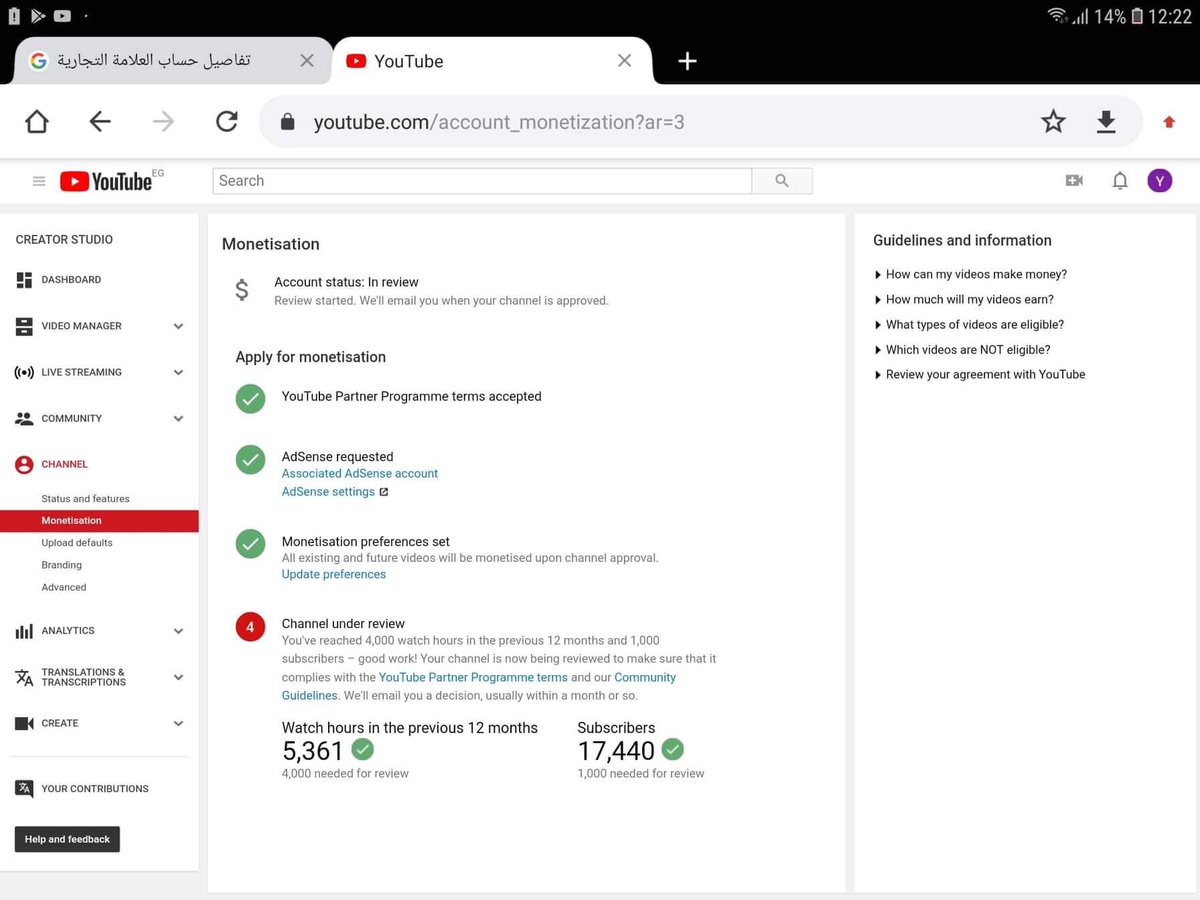Click the YouTube search input field
The height and width of the screenshot is (900, 1200).
482,181
